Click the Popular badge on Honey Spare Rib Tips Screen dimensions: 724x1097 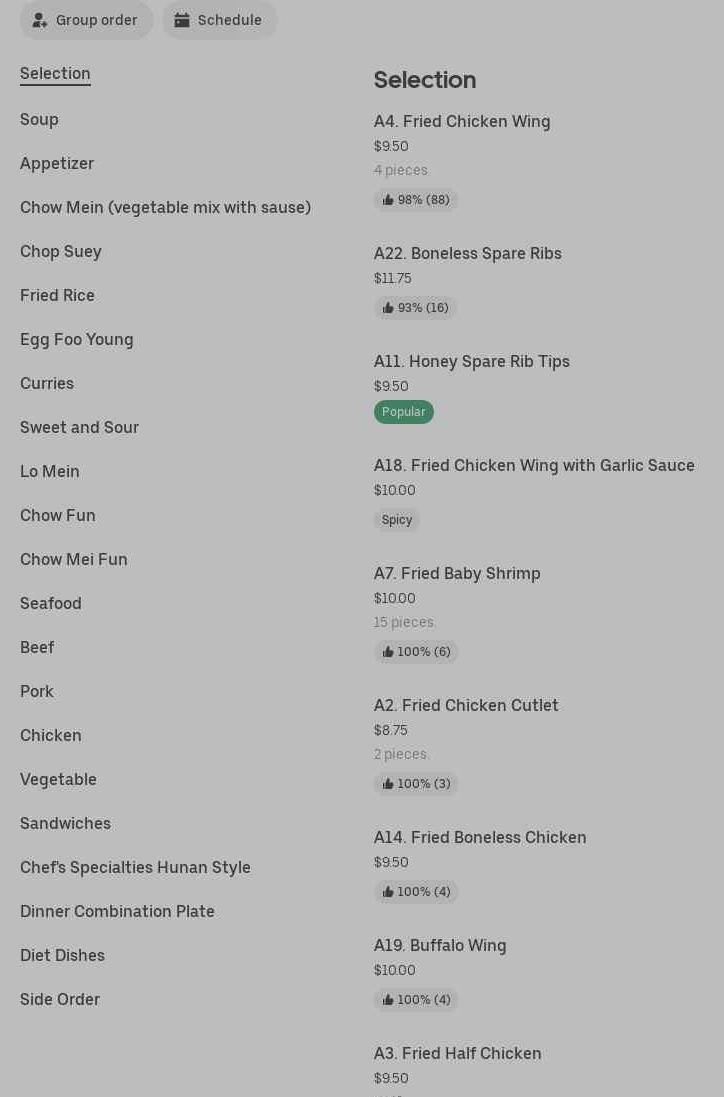click(x=404, y=412)
